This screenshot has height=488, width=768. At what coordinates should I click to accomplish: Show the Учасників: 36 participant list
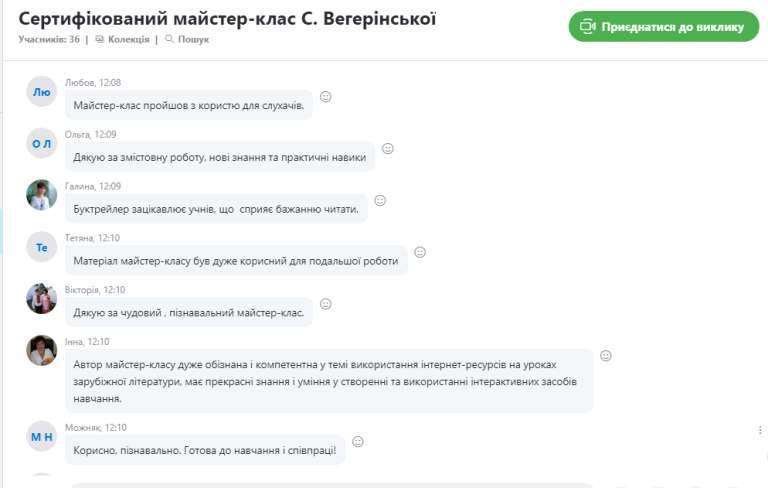[x=49, y=39]
